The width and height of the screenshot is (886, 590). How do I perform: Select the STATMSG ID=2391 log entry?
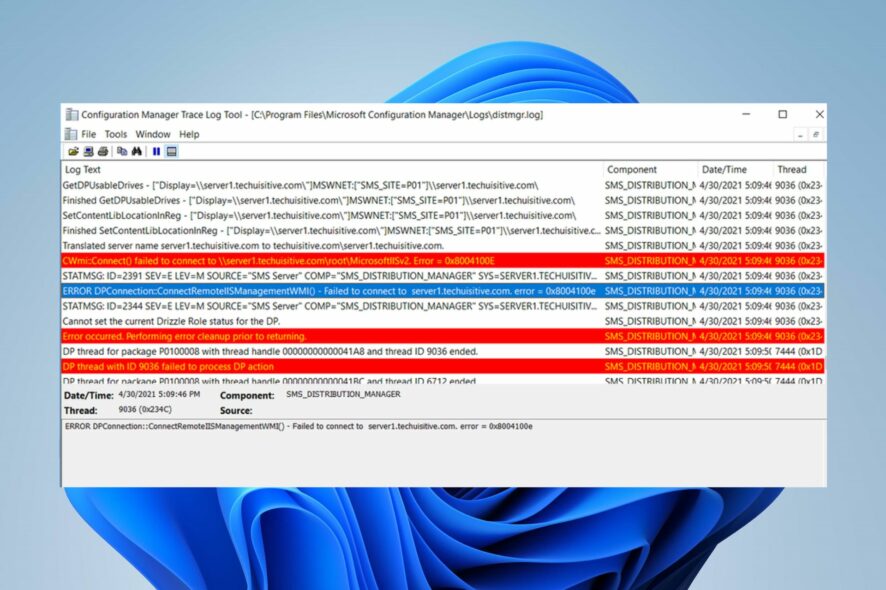coord(300,276)
